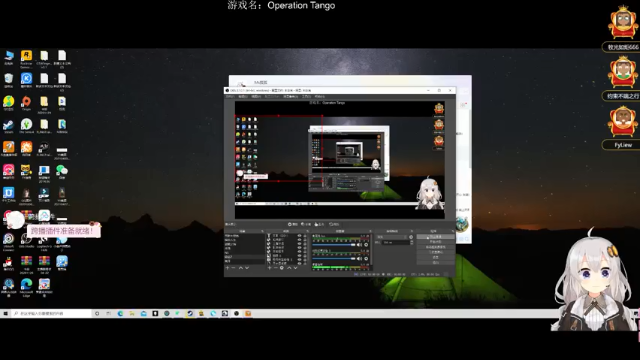Undock Audio Mixer via header float icon

[x=370, y=231]
